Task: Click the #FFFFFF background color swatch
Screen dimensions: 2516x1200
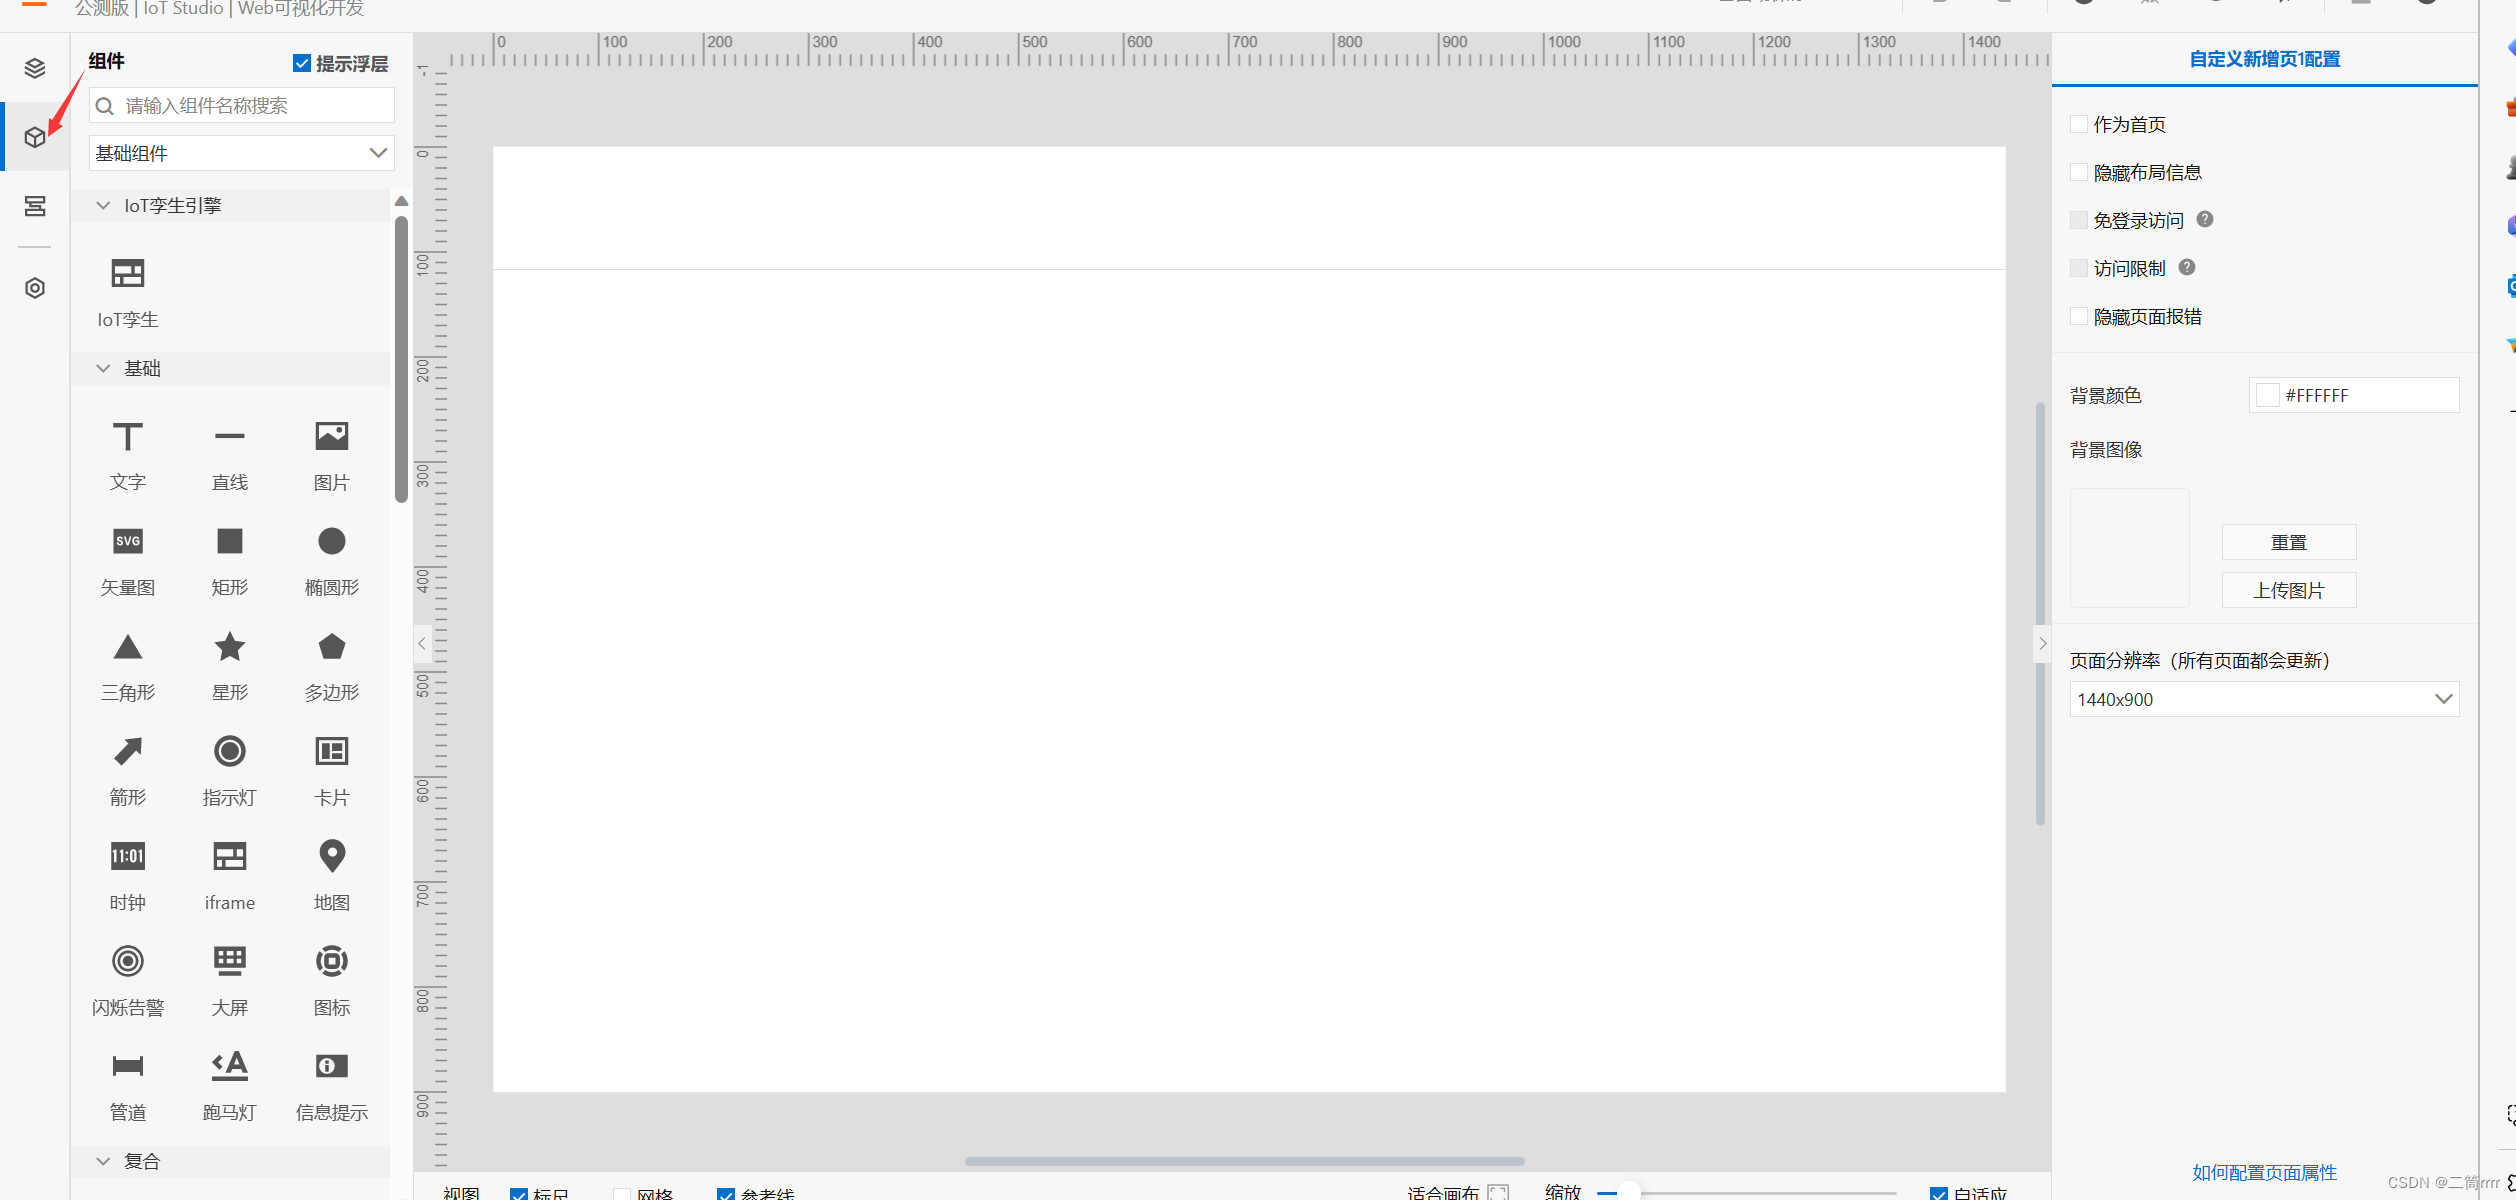Action: (2268, 395)
